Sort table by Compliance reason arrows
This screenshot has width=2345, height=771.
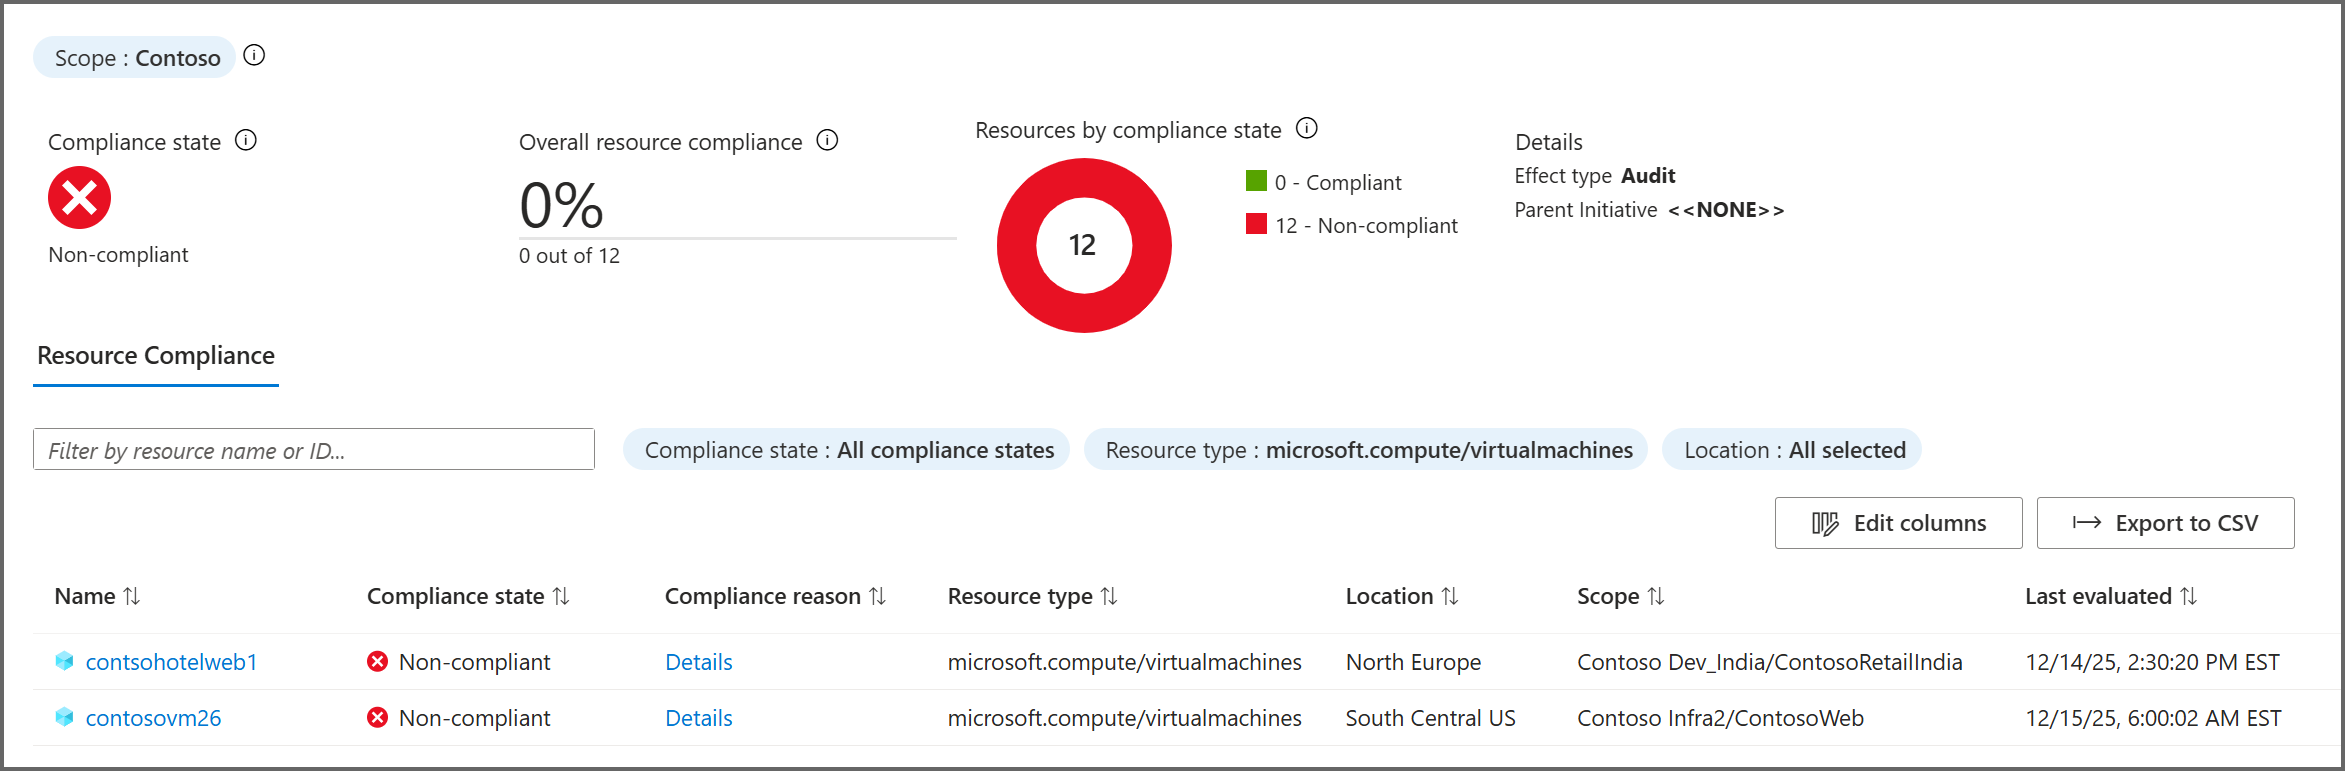pos(877,597)
